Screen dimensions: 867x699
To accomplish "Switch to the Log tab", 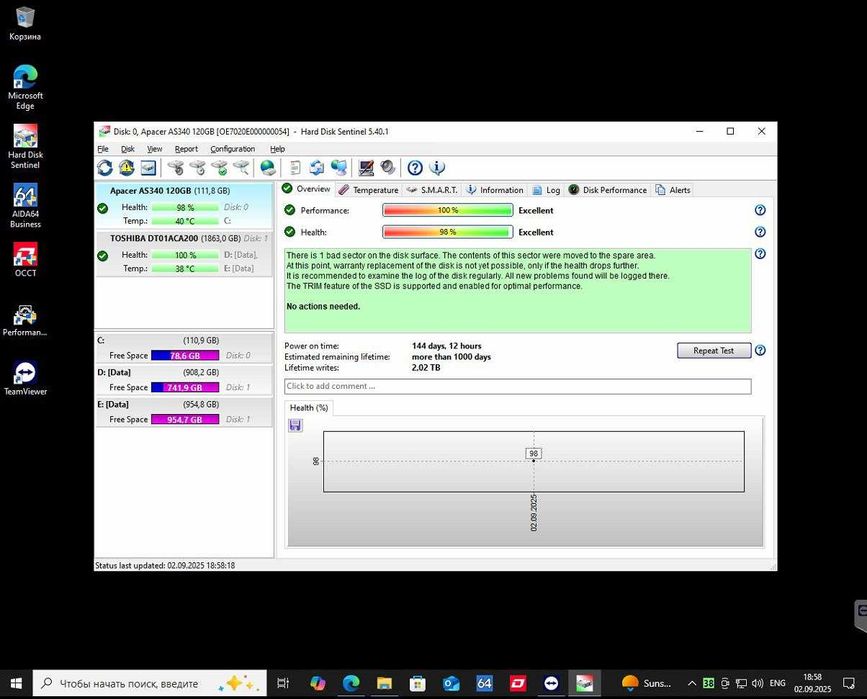I will (x=546, y=190).
